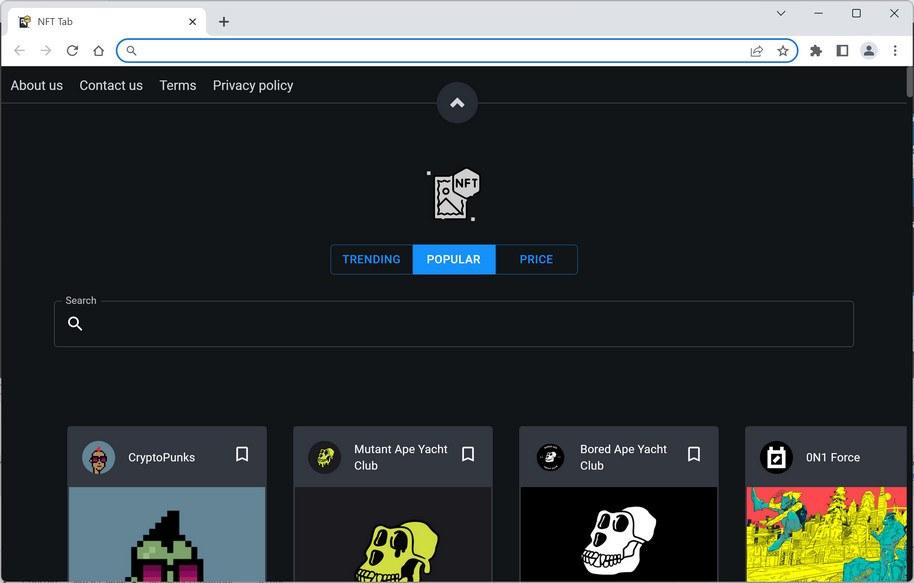This screenshot has width=914, height=583.
Task: Click the magnifier in Search field
Action: click(75, 323)
